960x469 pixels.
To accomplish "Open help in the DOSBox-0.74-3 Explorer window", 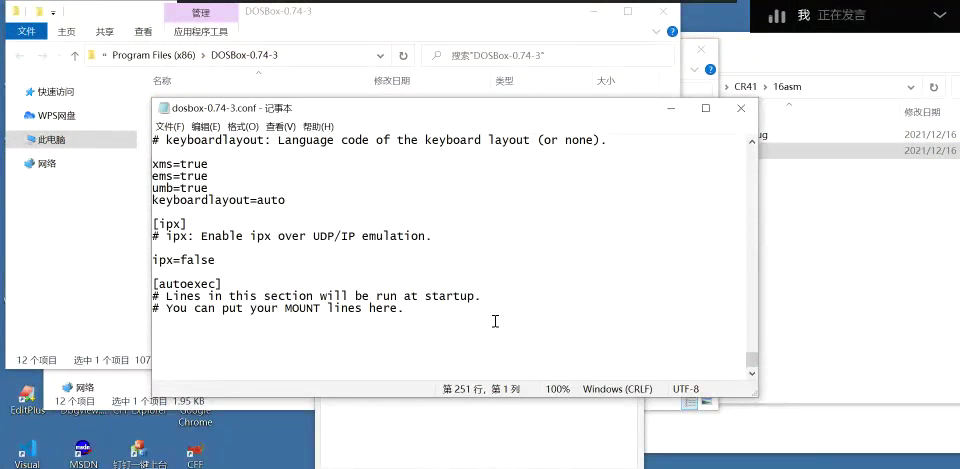I will coord(672,32).
